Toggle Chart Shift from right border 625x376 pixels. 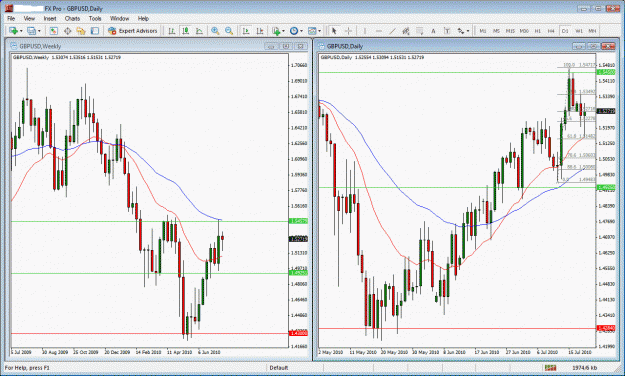(x=259, y=31)
